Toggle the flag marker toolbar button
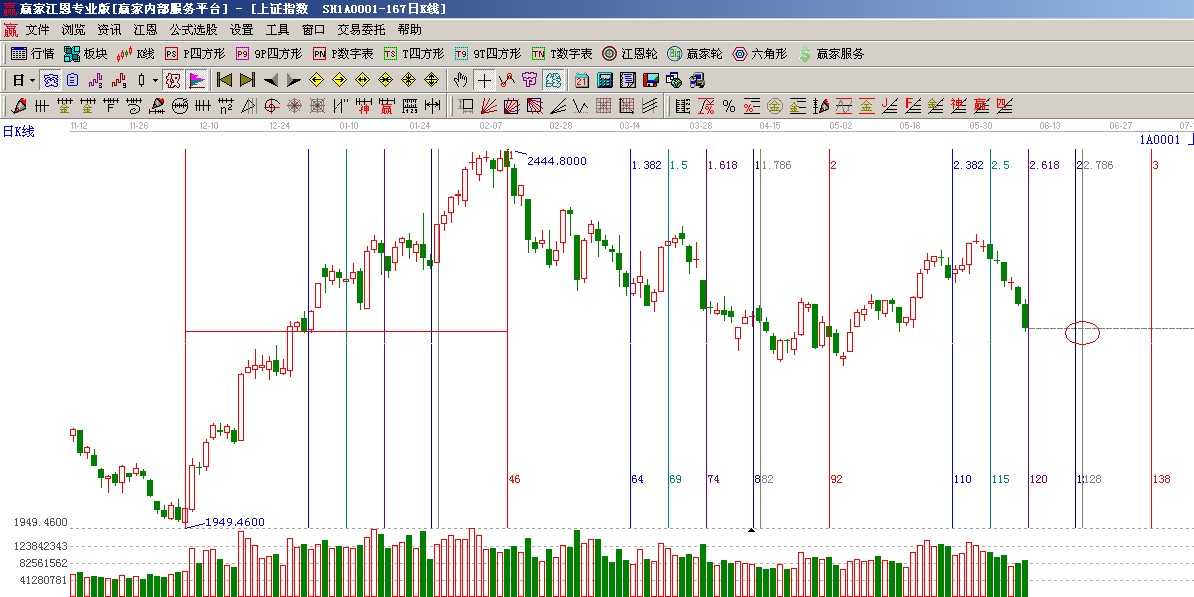The image size is (1194, 597). coord(197,80)
